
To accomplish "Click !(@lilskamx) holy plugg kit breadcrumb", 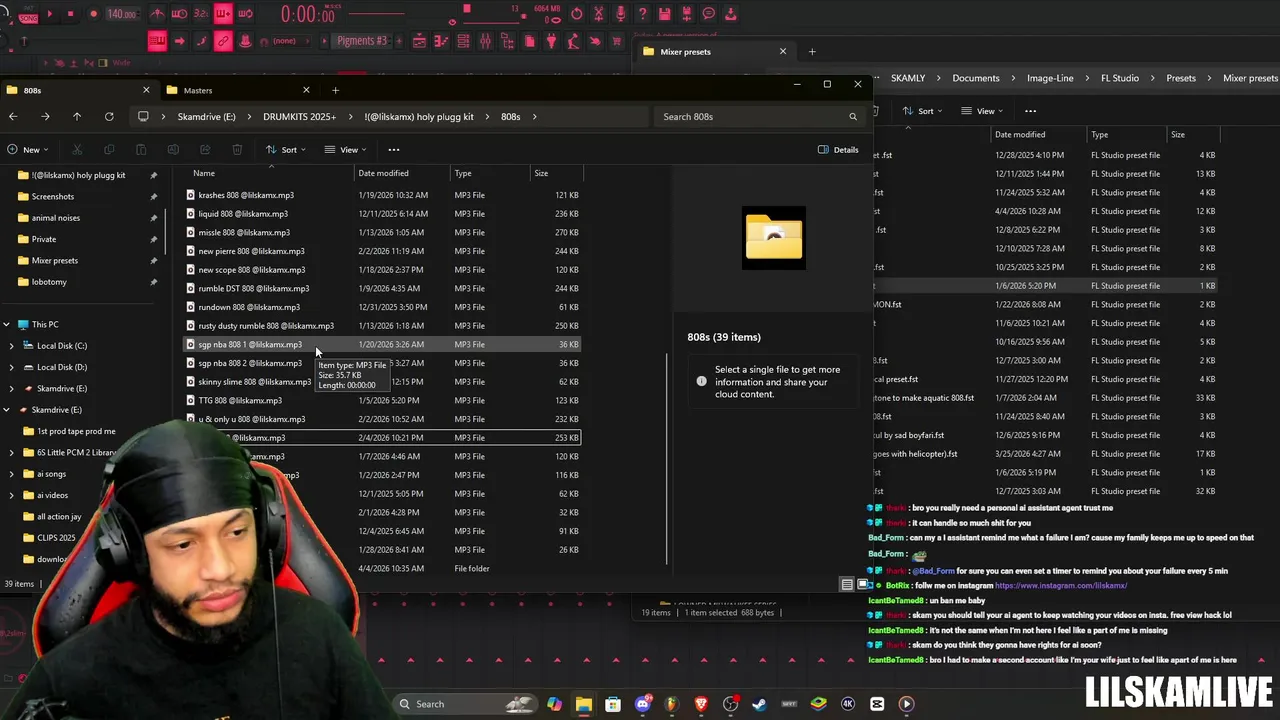I will click(x=419, y=117).
